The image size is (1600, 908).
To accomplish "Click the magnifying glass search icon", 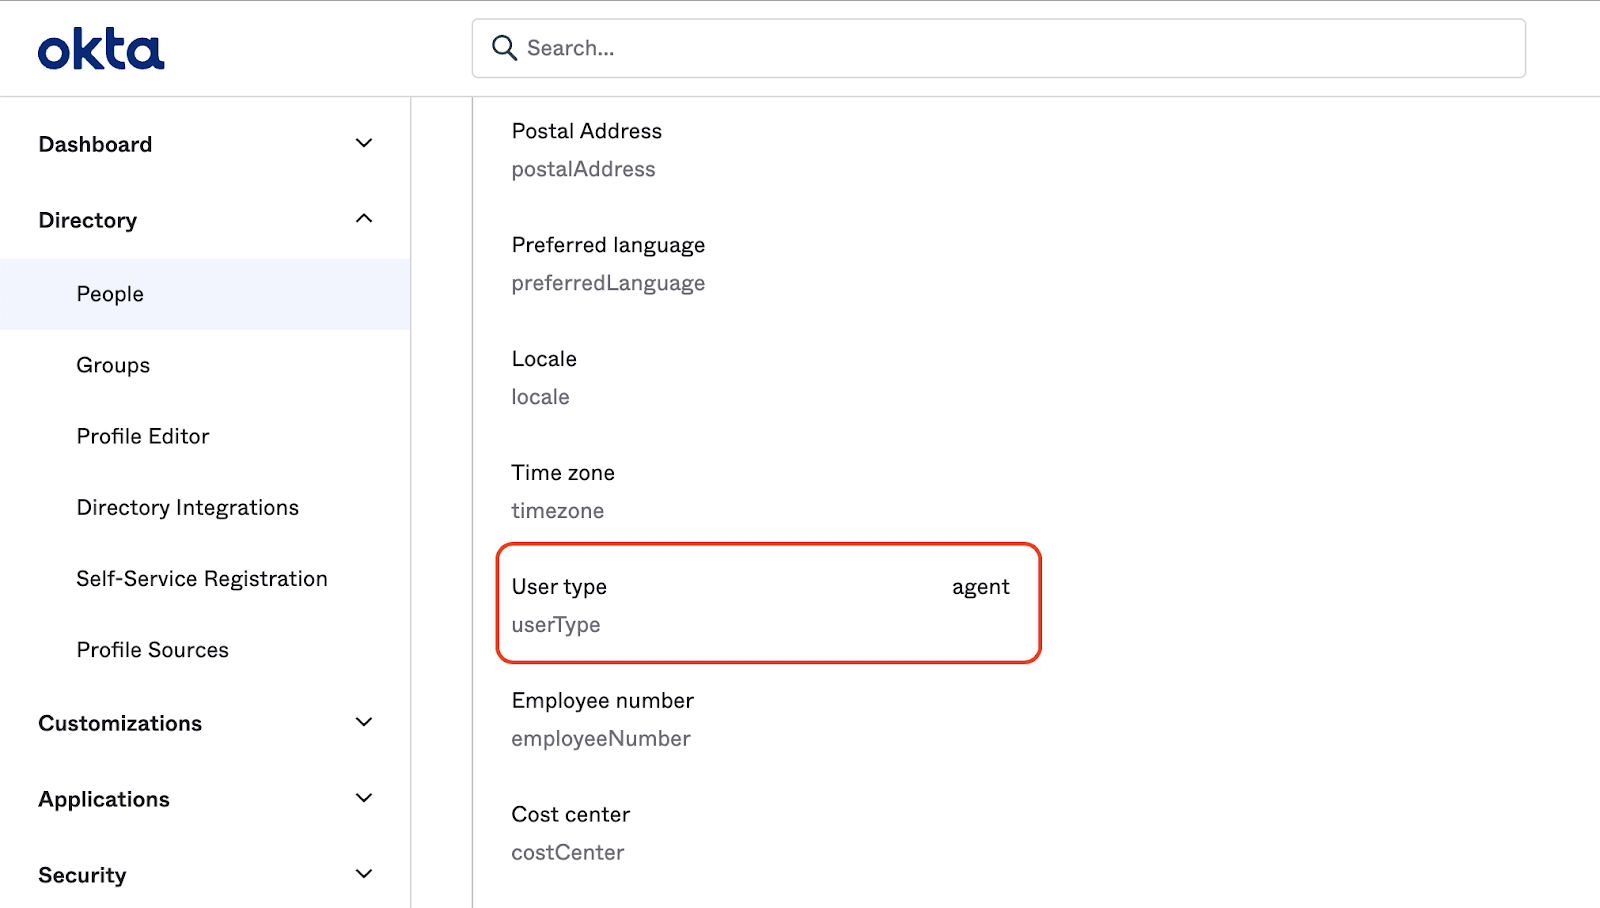I will pos(504,48).
